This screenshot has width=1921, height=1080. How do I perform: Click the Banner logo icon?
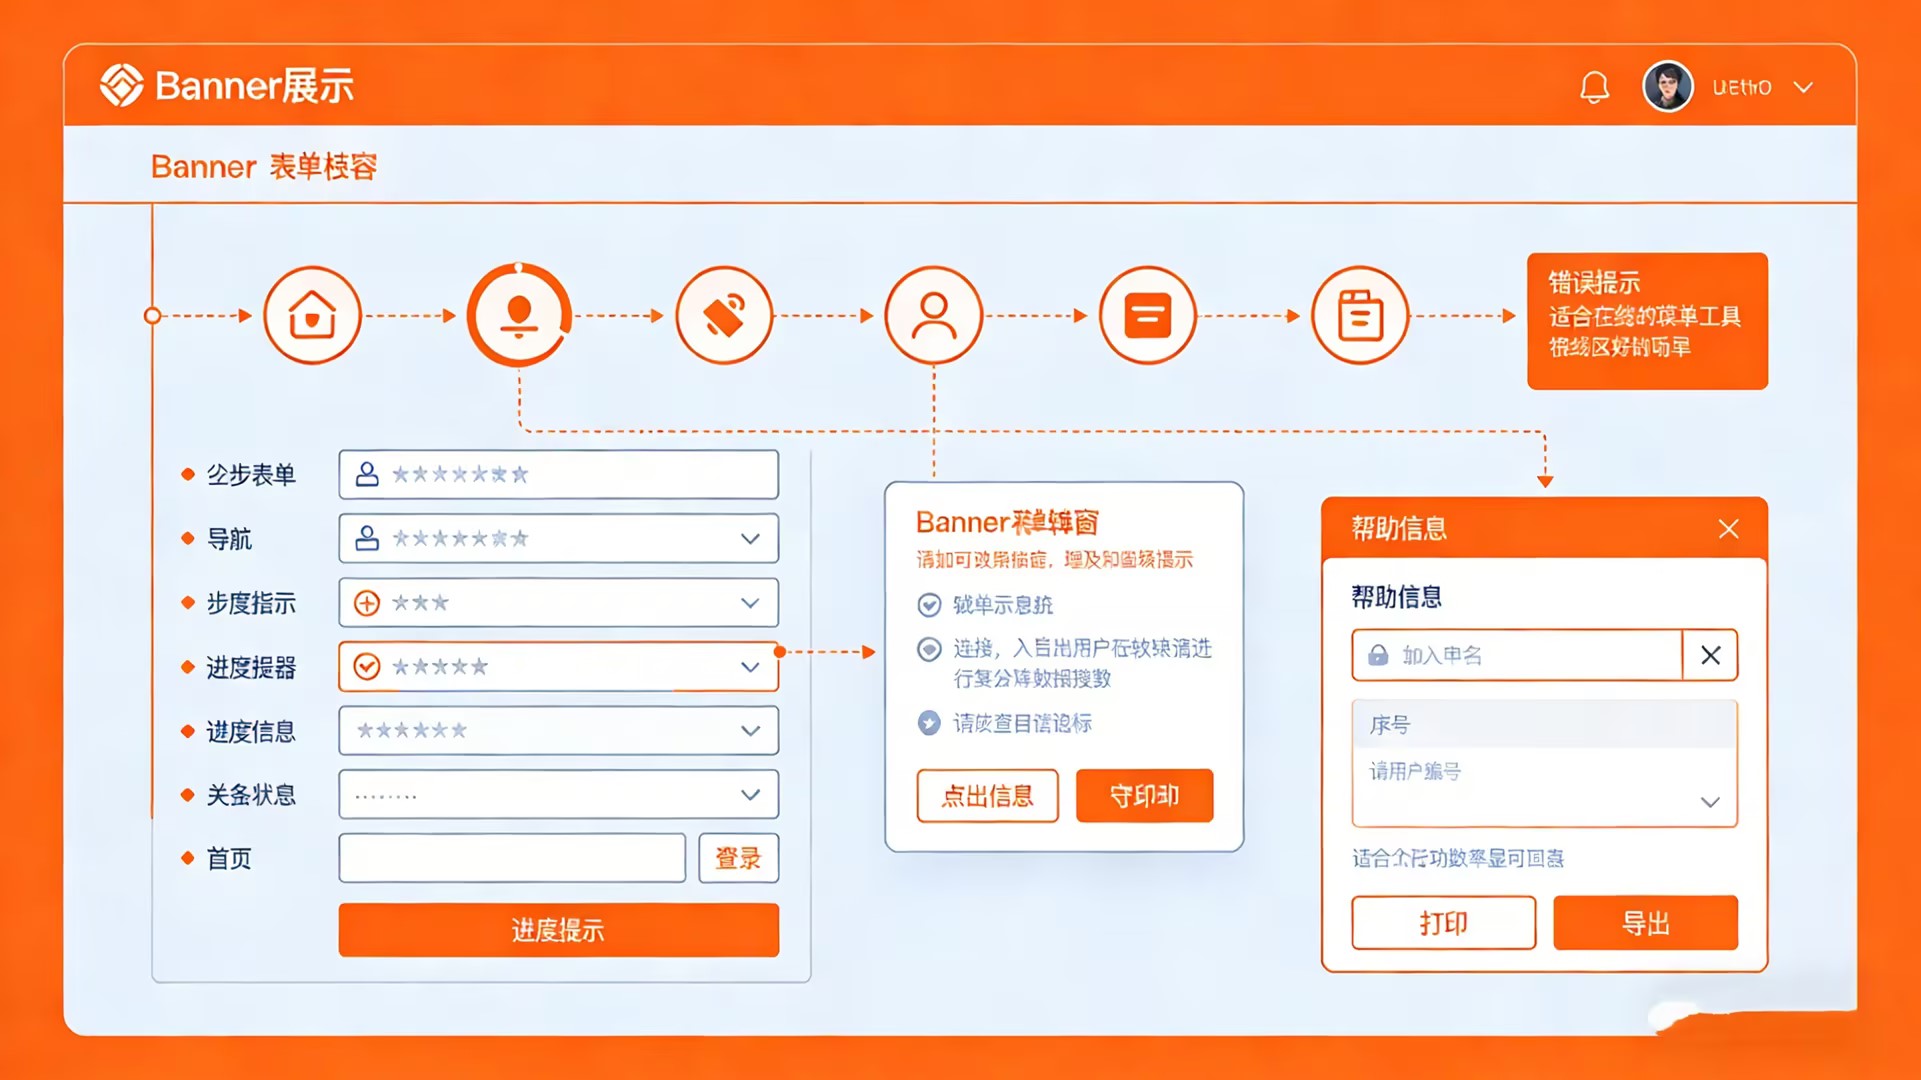coord(122,85)
